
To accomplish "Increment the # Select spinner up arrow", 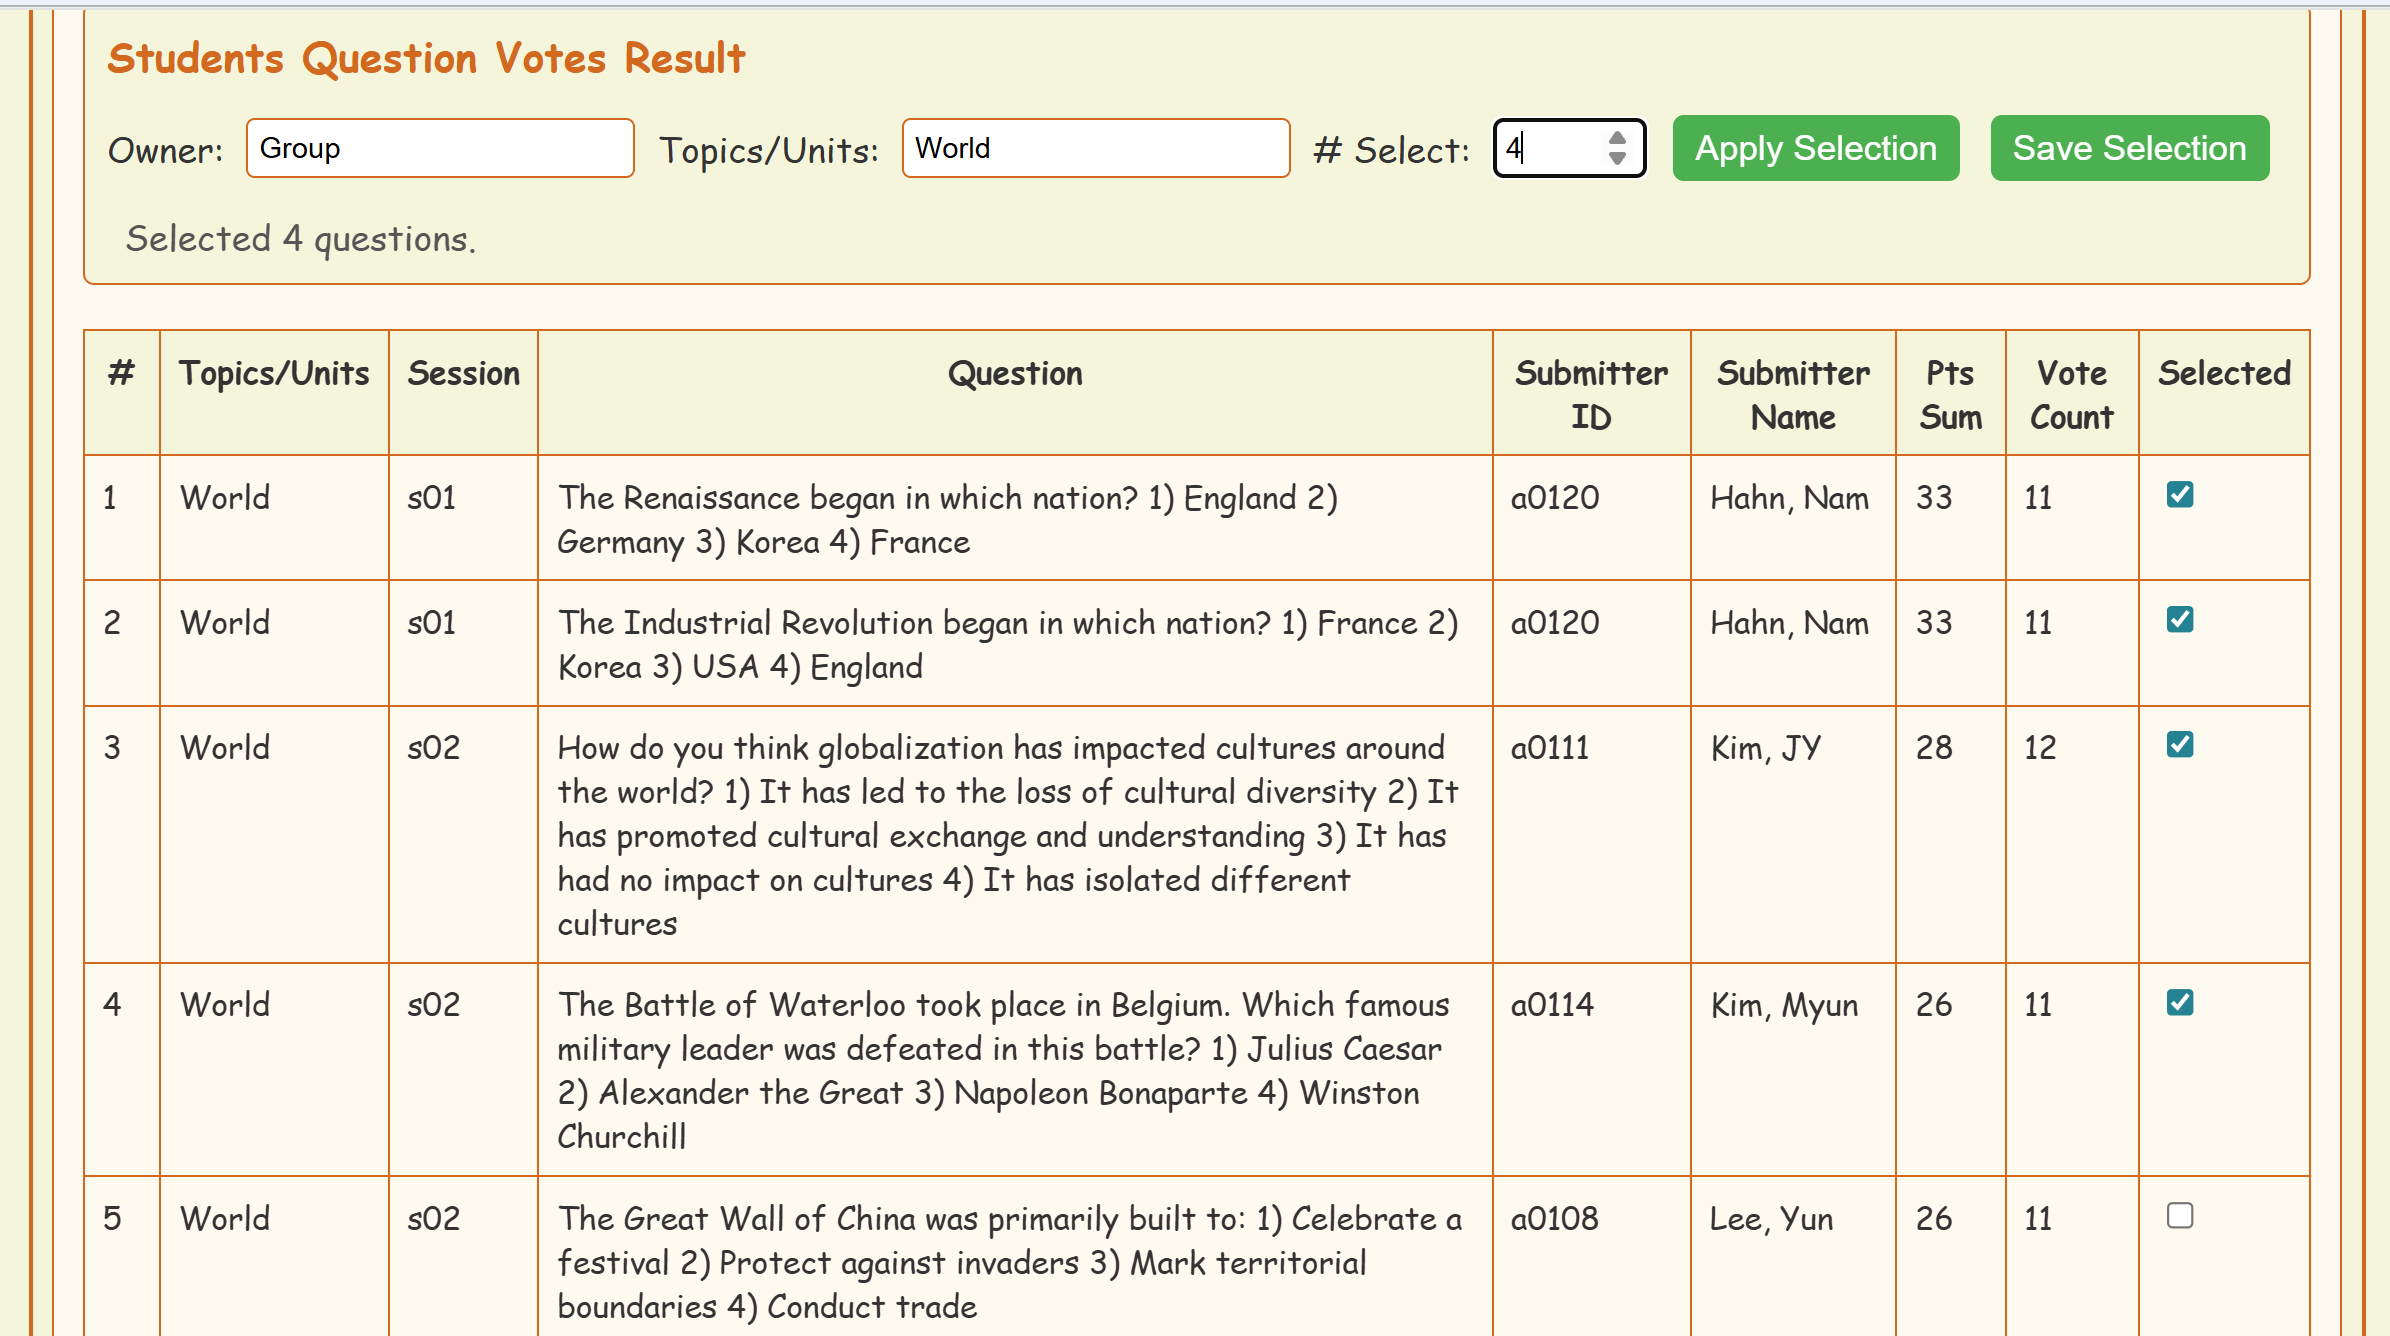I will [x=1617, y=139].
